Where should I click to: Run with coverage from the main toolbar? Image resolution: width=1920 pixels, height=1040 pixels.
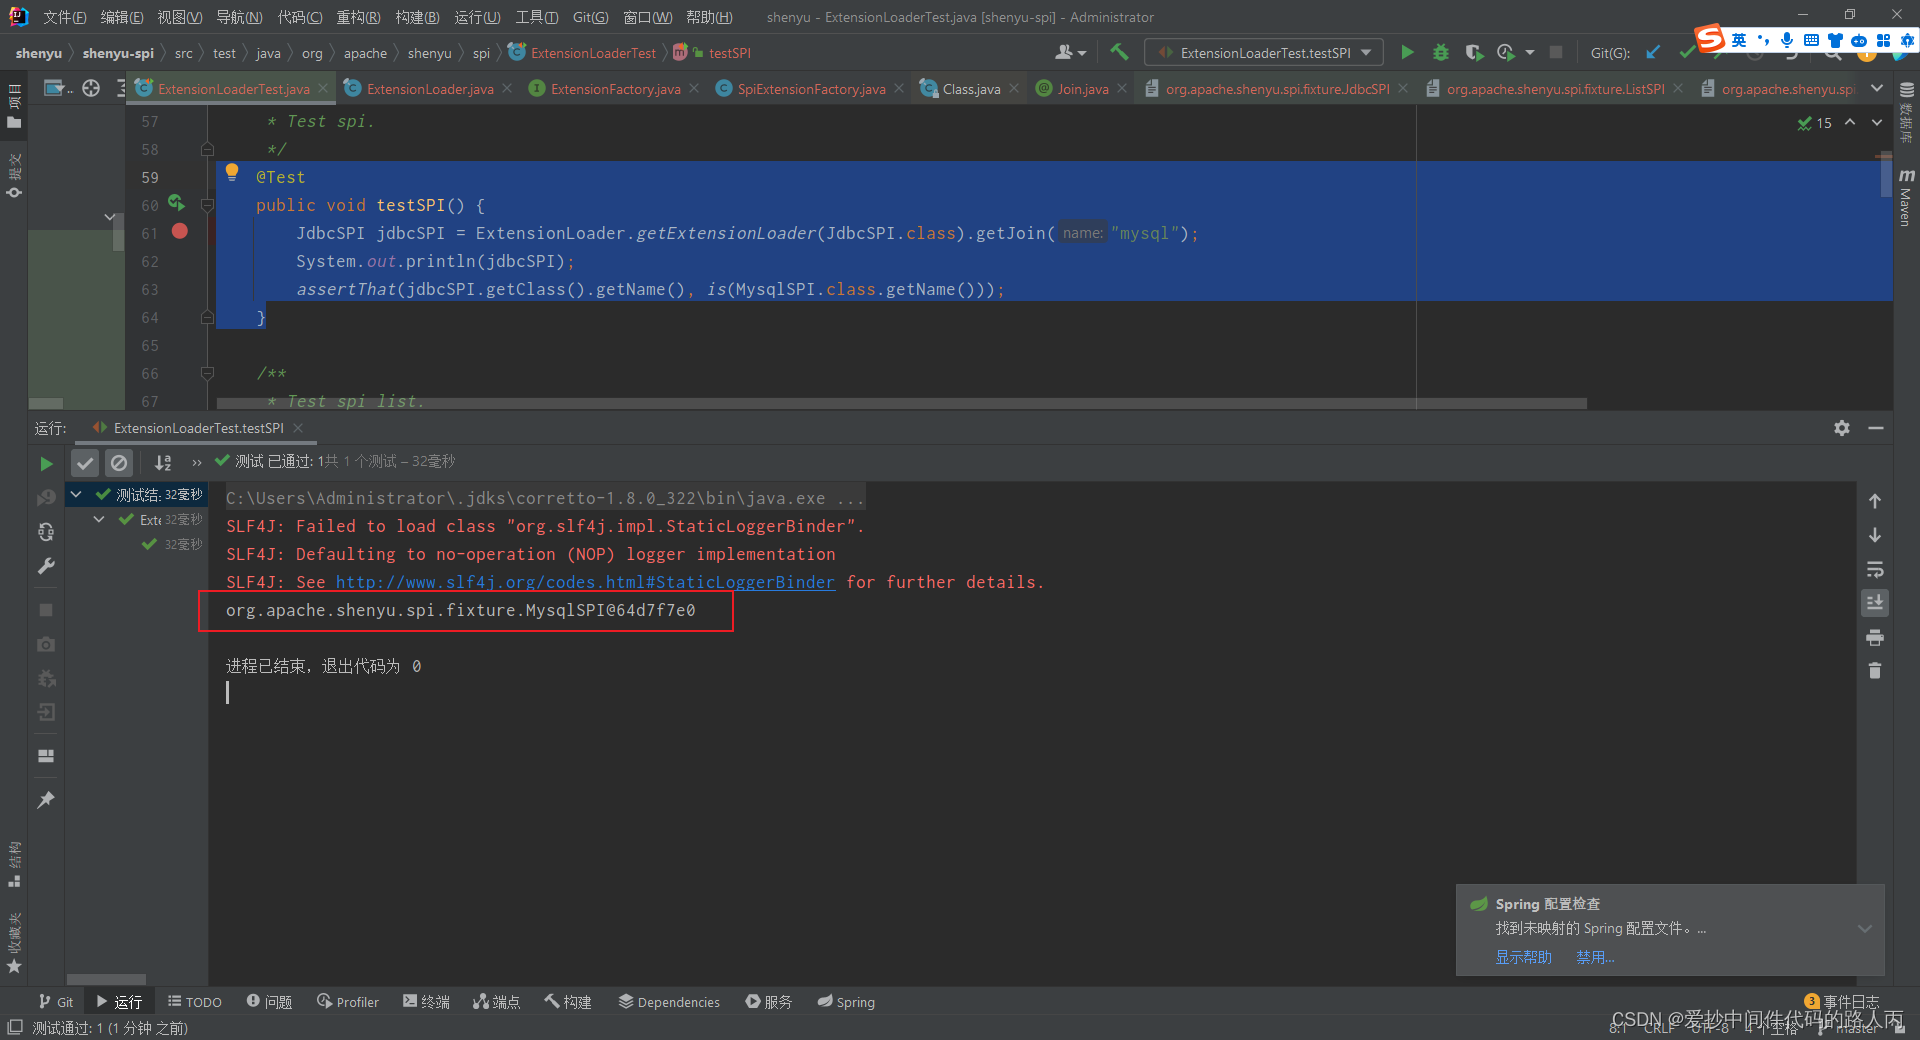1474,52
